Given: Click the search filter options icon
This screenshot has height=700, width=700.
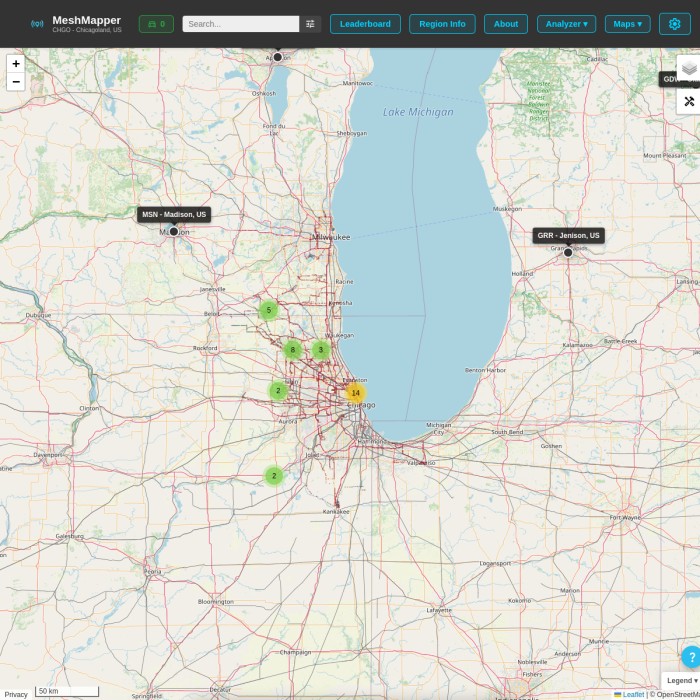Looking at the screenshot, I should pos(310,24).
